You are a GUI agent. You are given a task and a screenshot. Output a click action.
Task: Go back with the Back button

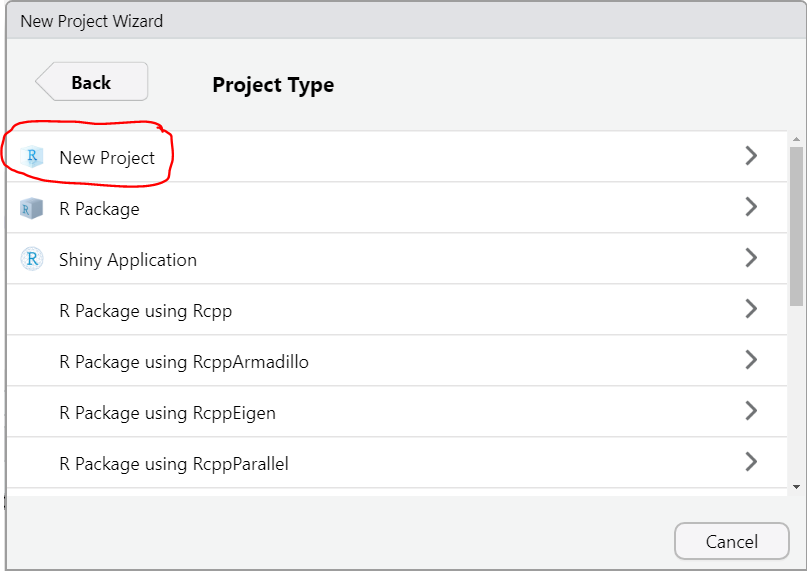[x=92, y=81]
